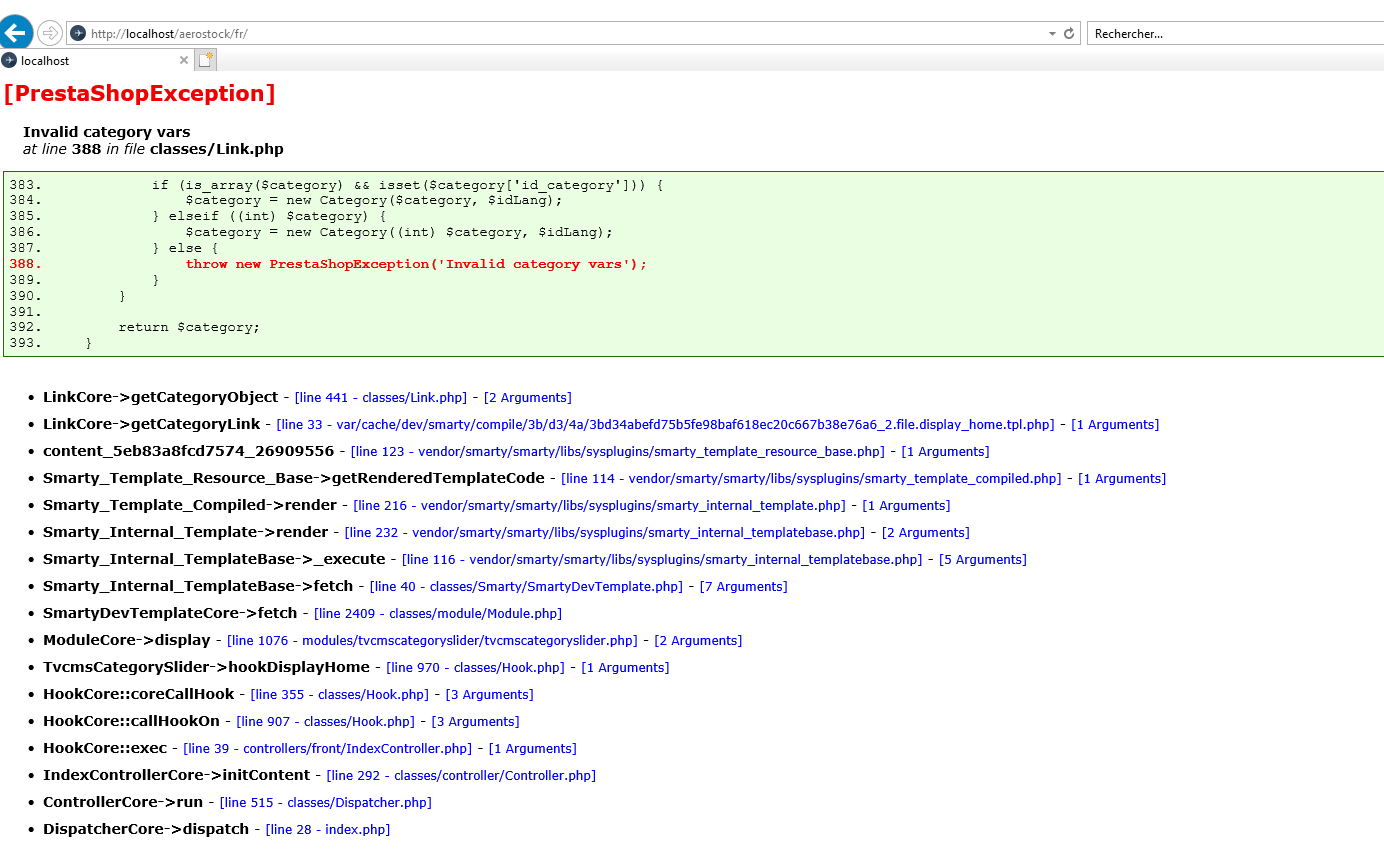Open the line 232 smarty_internal_templatebase.php link
1384x853 pixels.
(x=605, y=533)
